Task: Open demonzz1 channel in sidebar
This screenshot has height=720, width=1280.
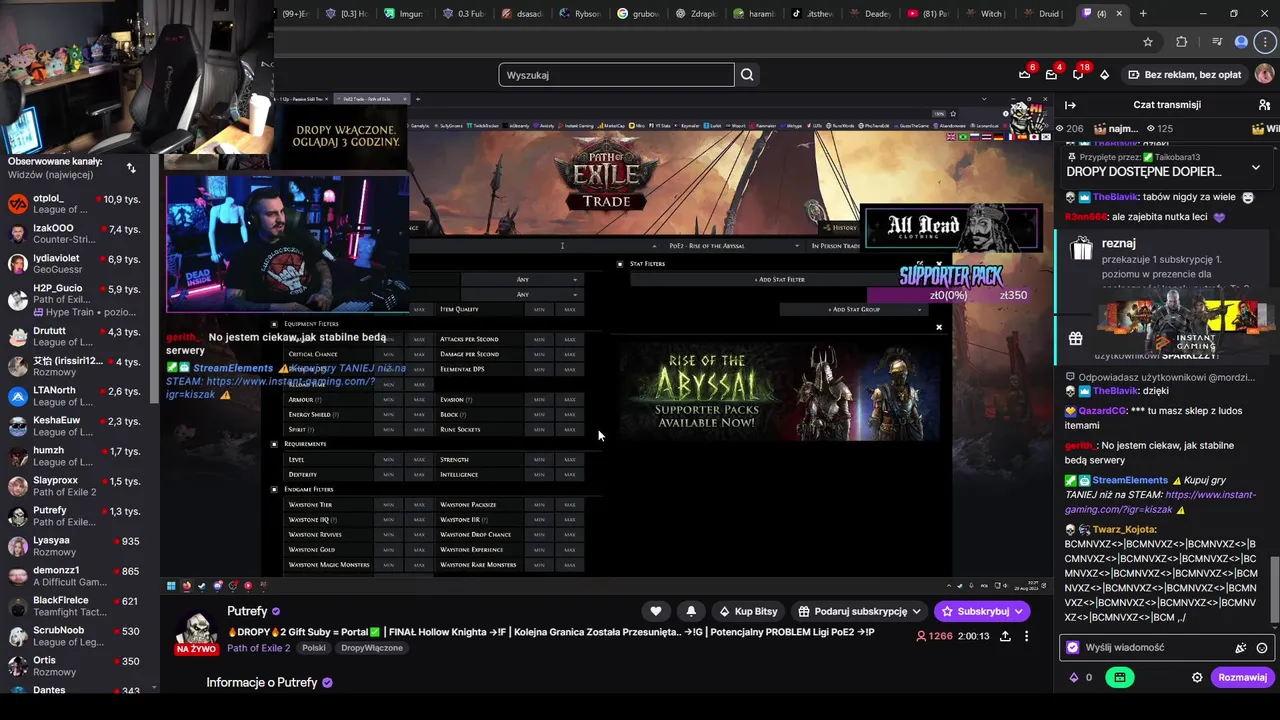Action: point(76,576)
